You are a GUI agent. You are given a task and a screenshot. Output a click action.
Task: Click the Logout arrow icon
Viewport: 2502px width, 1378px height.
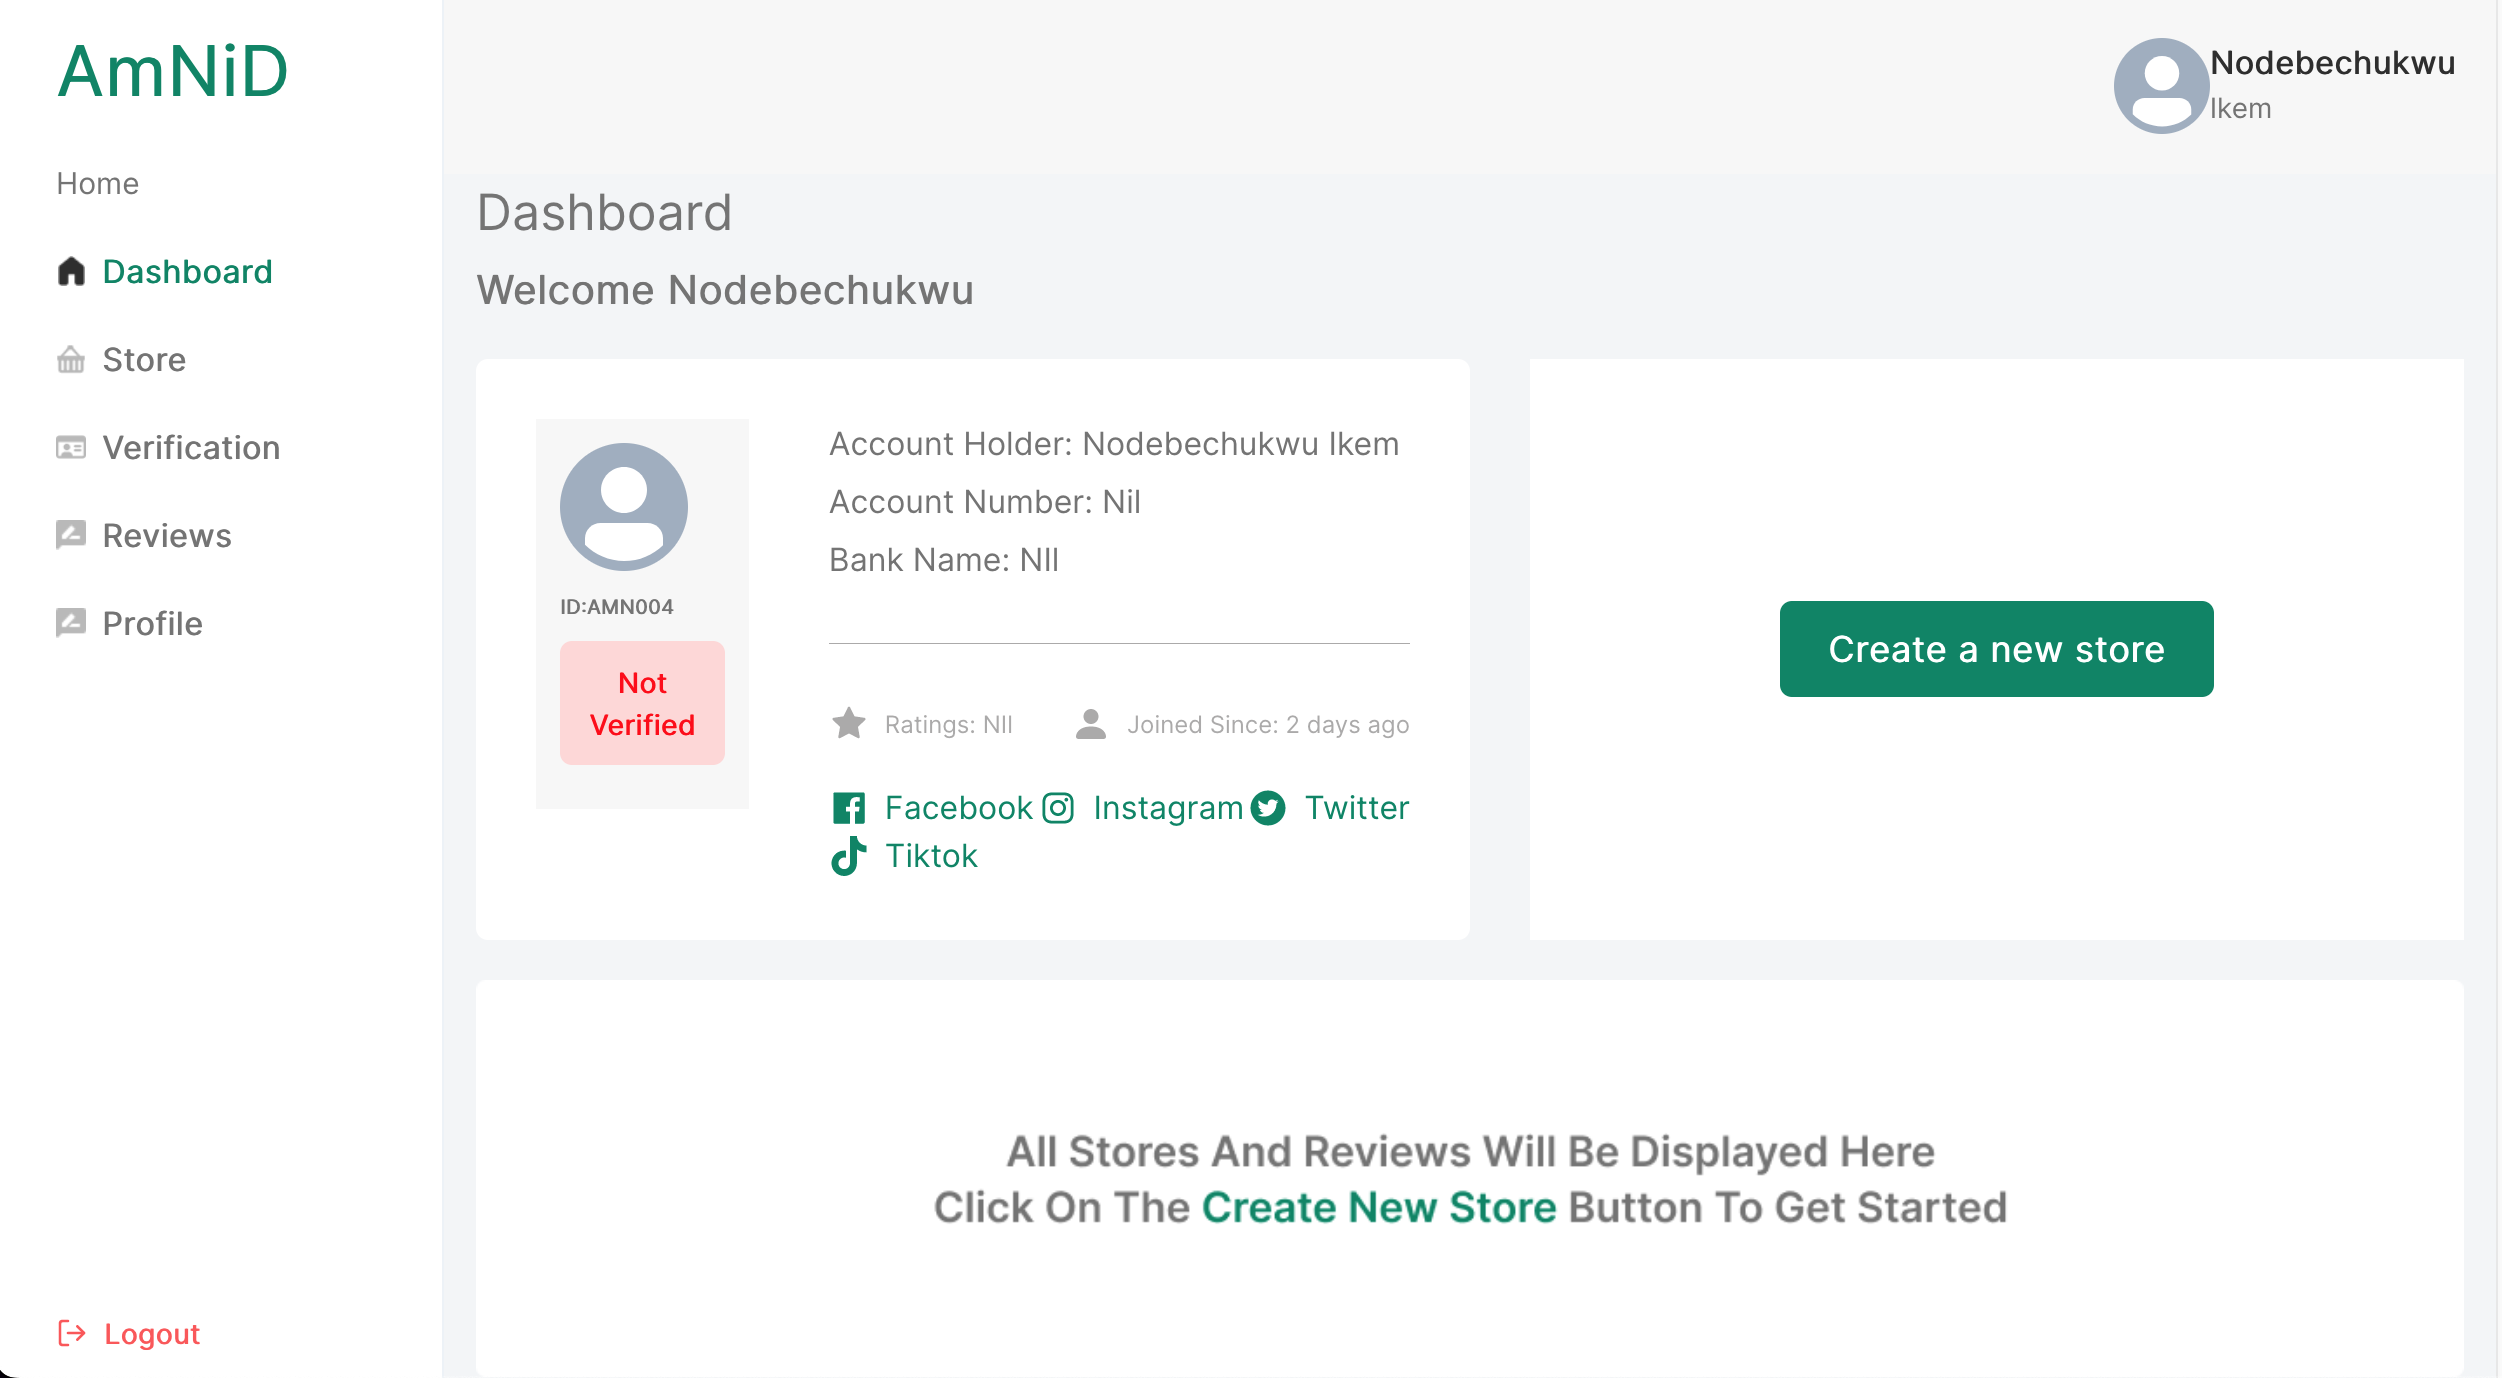[72, 1333]
